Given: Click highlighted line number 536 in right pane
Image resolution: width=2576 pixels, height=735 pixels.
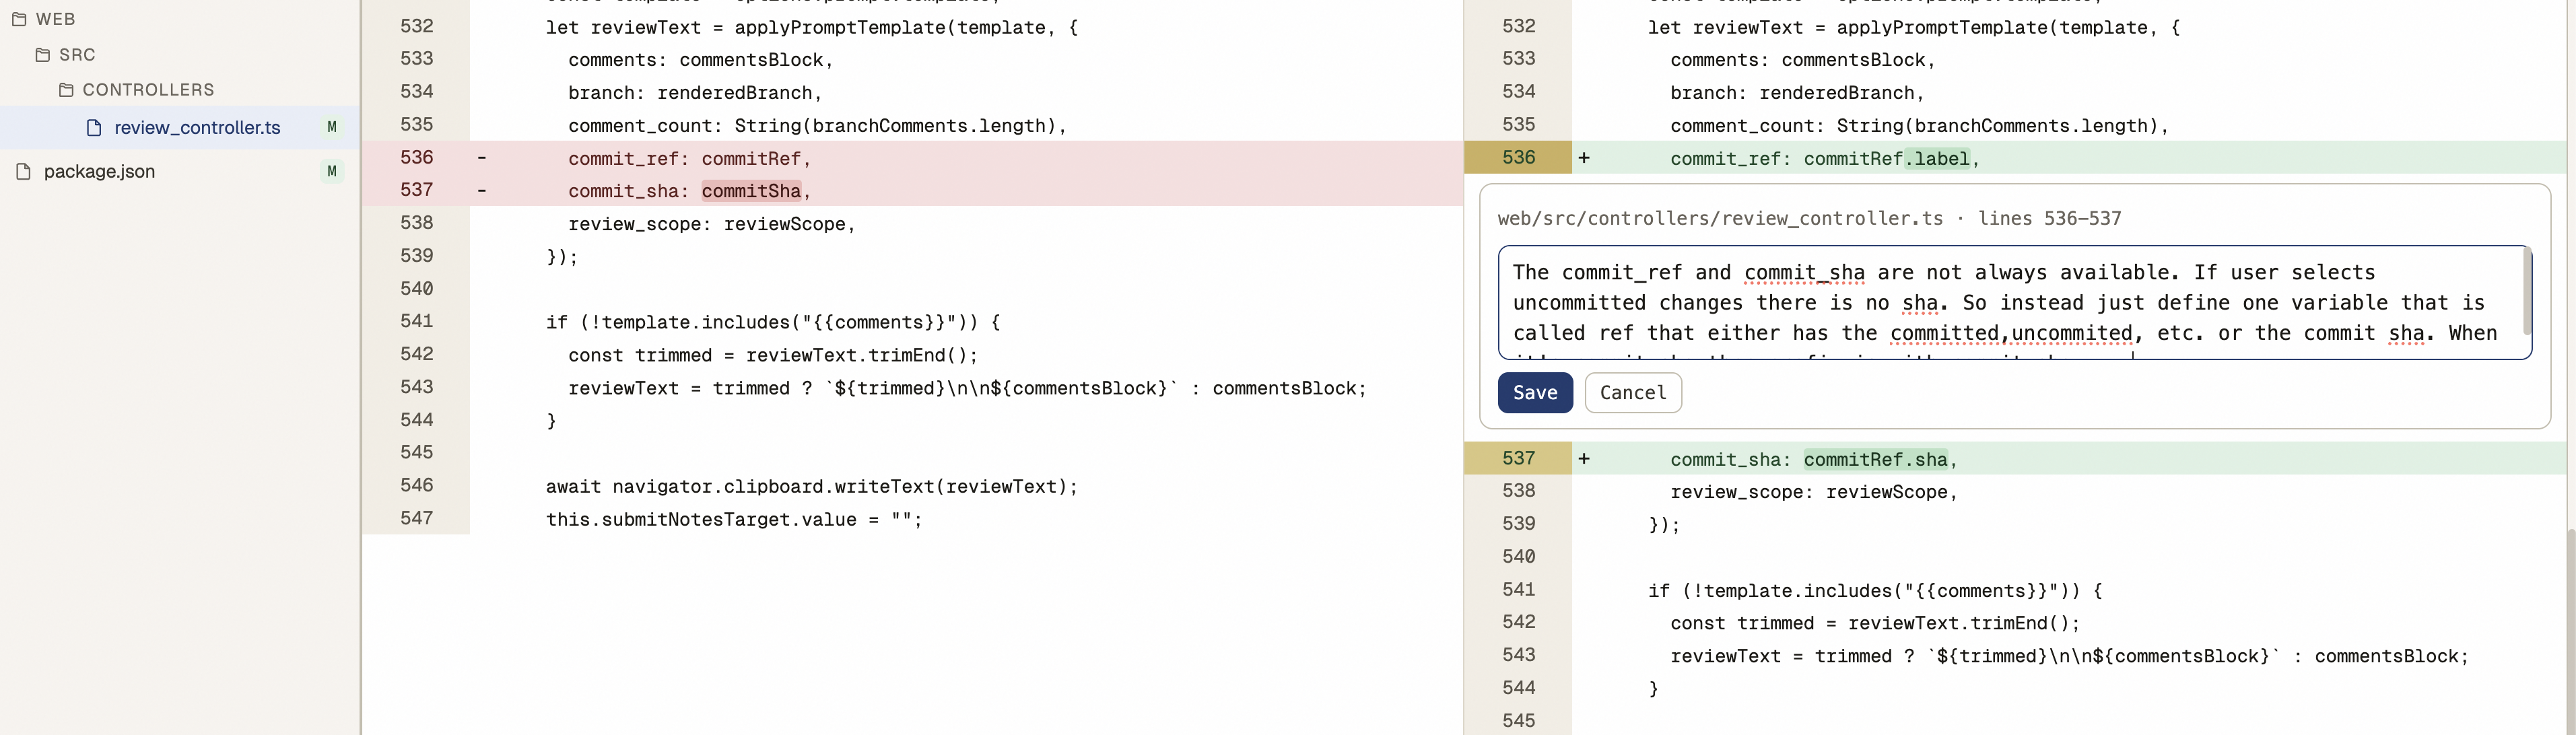Looking at the screenshot, I should pyautogui.click(x=1518, y=157).
